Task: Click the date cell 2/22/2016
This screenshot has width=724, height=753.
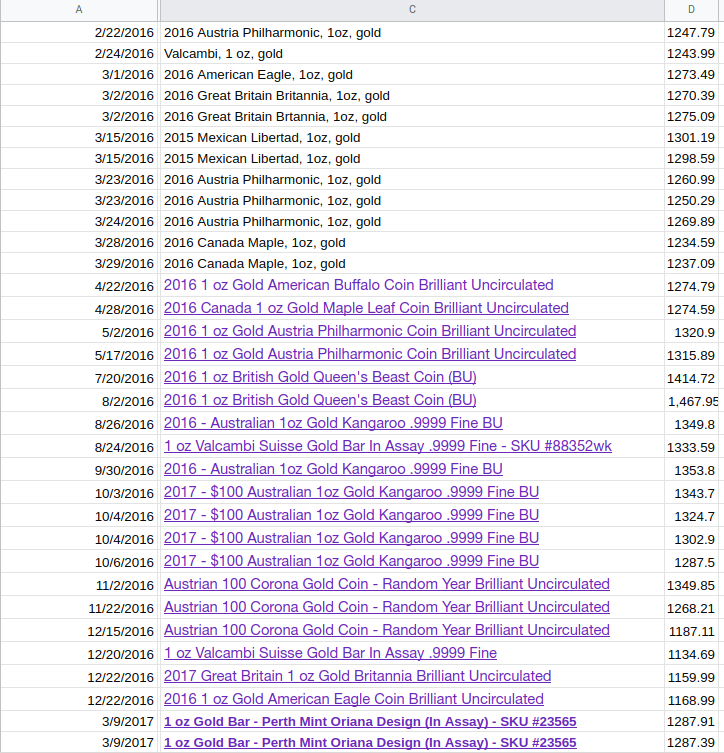Action: (124, 33)
